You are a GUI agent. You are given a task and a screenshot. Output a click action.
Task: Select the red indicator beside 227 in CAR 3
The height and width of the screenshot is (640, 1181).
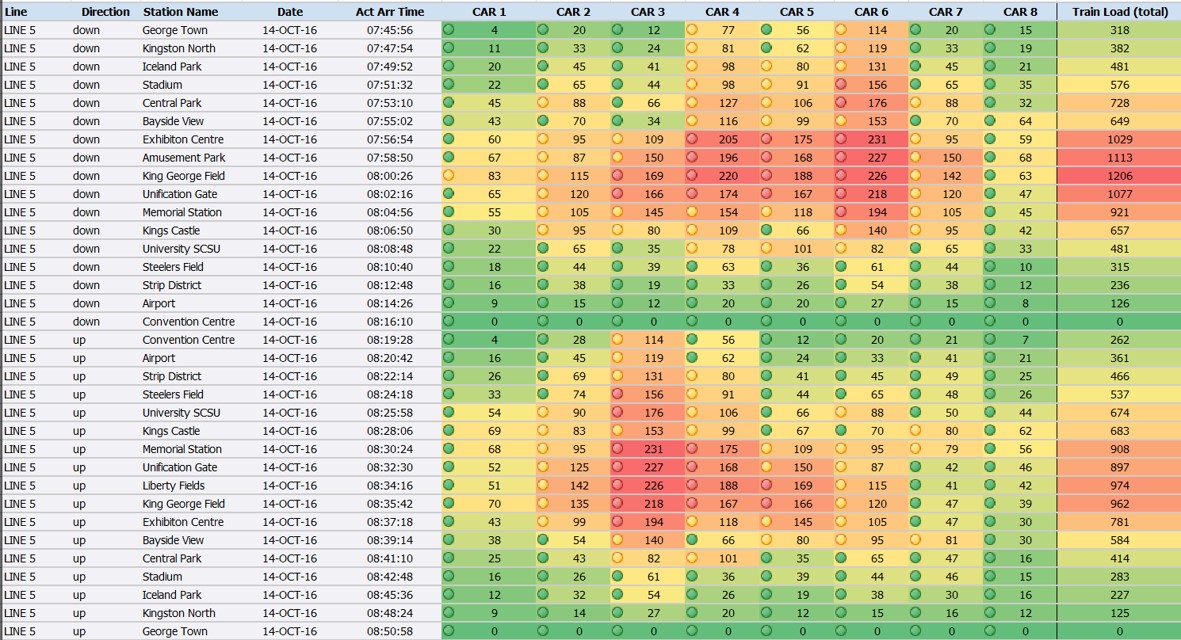pos(617,467)
